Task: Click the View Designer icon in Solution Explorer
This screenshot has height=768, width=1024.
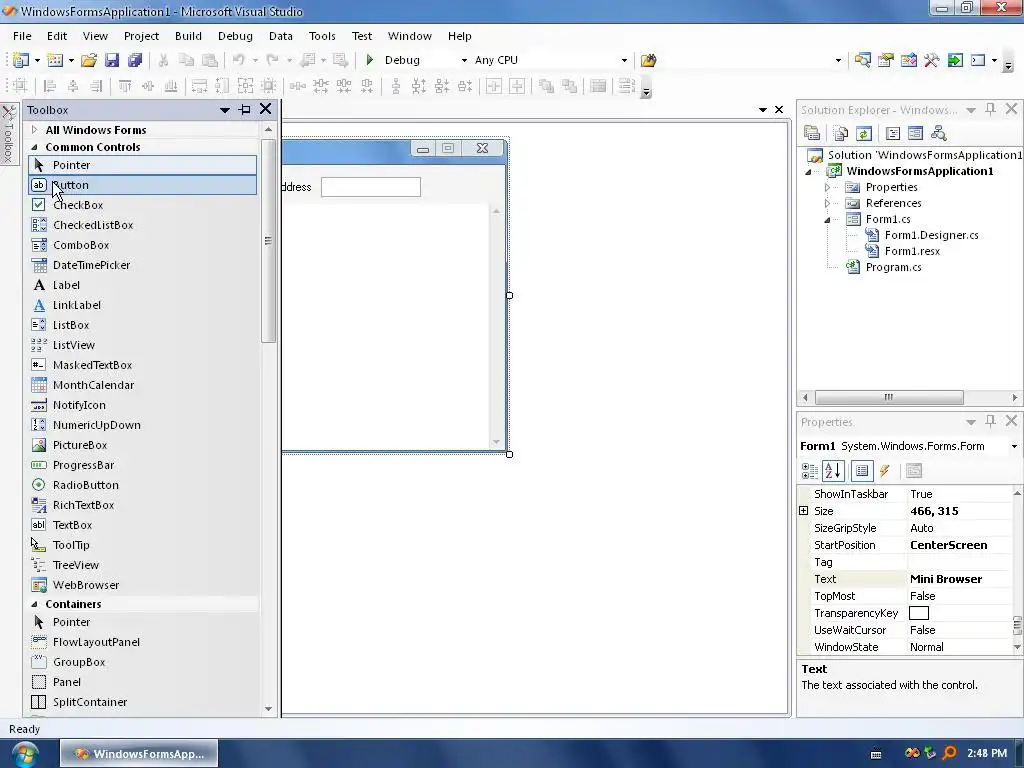Action: pyautogui.click(x=916, y=134)
